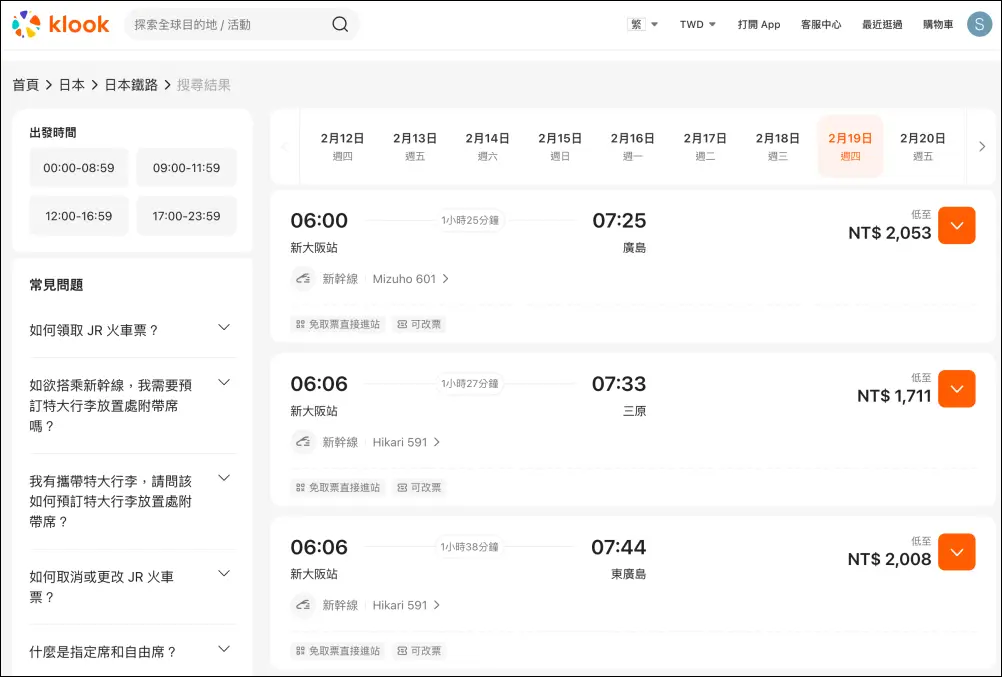Toggle the 17:00-23:59 departure time filter
Screen dimensions: 1002x677
(186, 216)
